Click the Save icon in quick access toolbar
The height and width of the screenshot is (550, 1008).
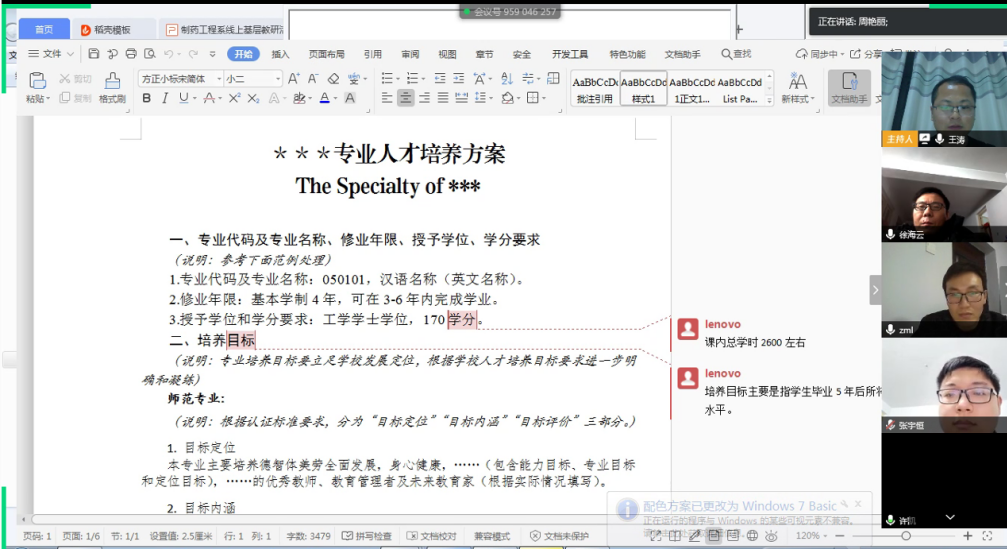pos(94,54)
